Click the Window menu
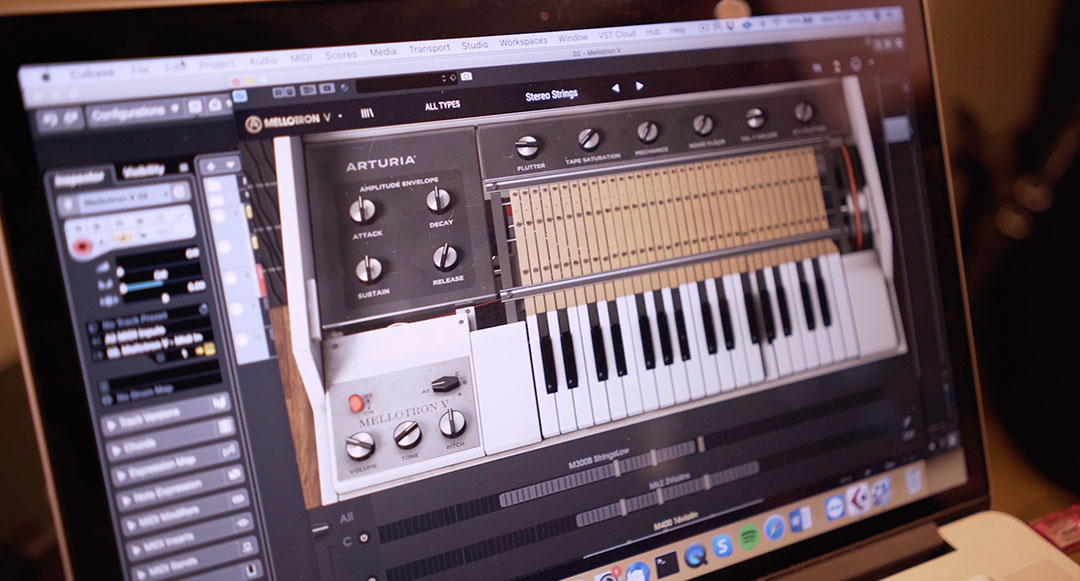Screen dimensions: 1080x581 coord(572,38)
